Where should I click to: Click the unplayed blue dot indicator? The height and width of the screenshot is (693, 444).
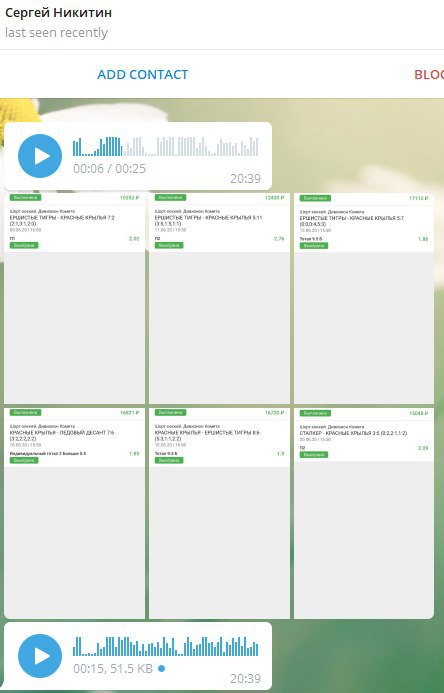pos(162,668)
